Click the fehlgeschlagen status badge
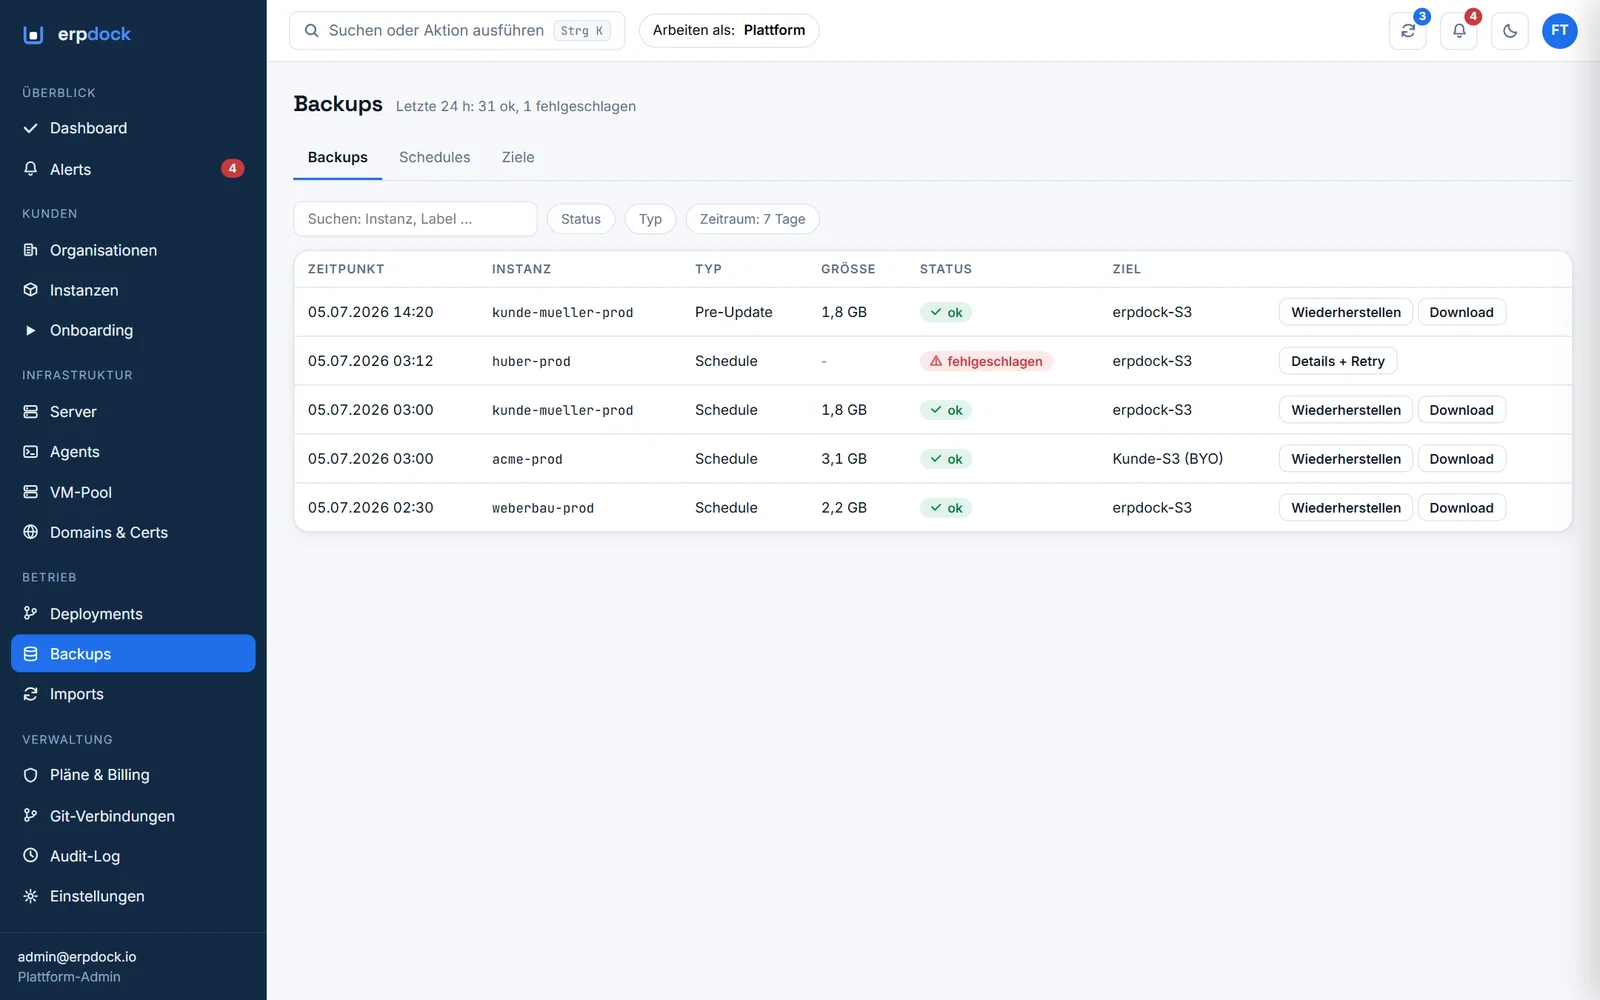The height and width of the screenshot is (1000, 1600). click(x=986, y=361)
